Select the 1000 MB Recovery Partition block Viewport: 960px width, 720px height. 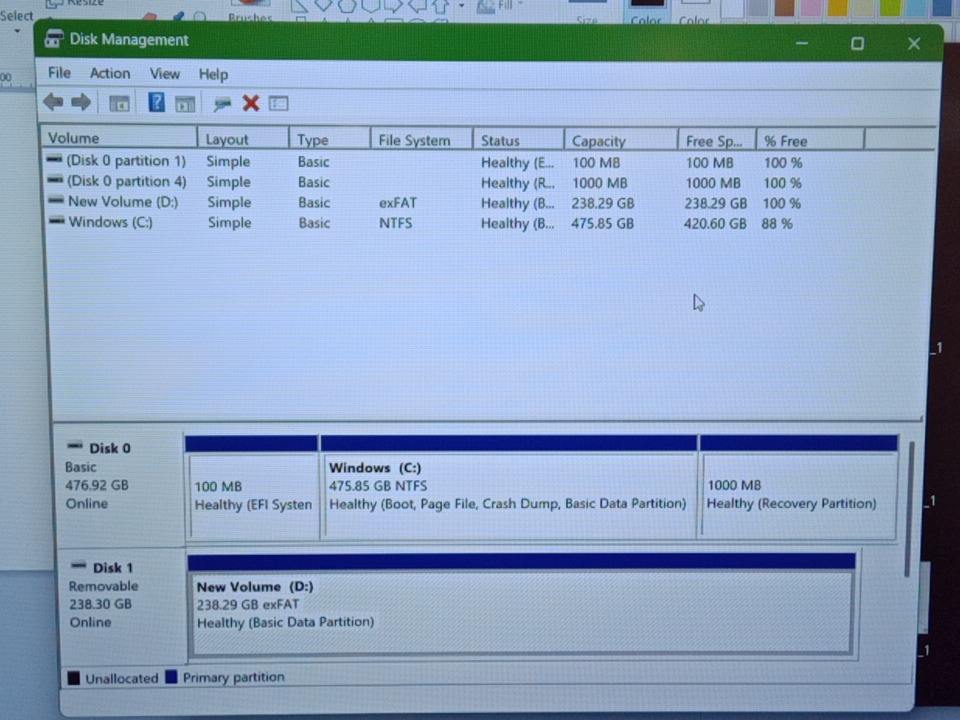798,488
